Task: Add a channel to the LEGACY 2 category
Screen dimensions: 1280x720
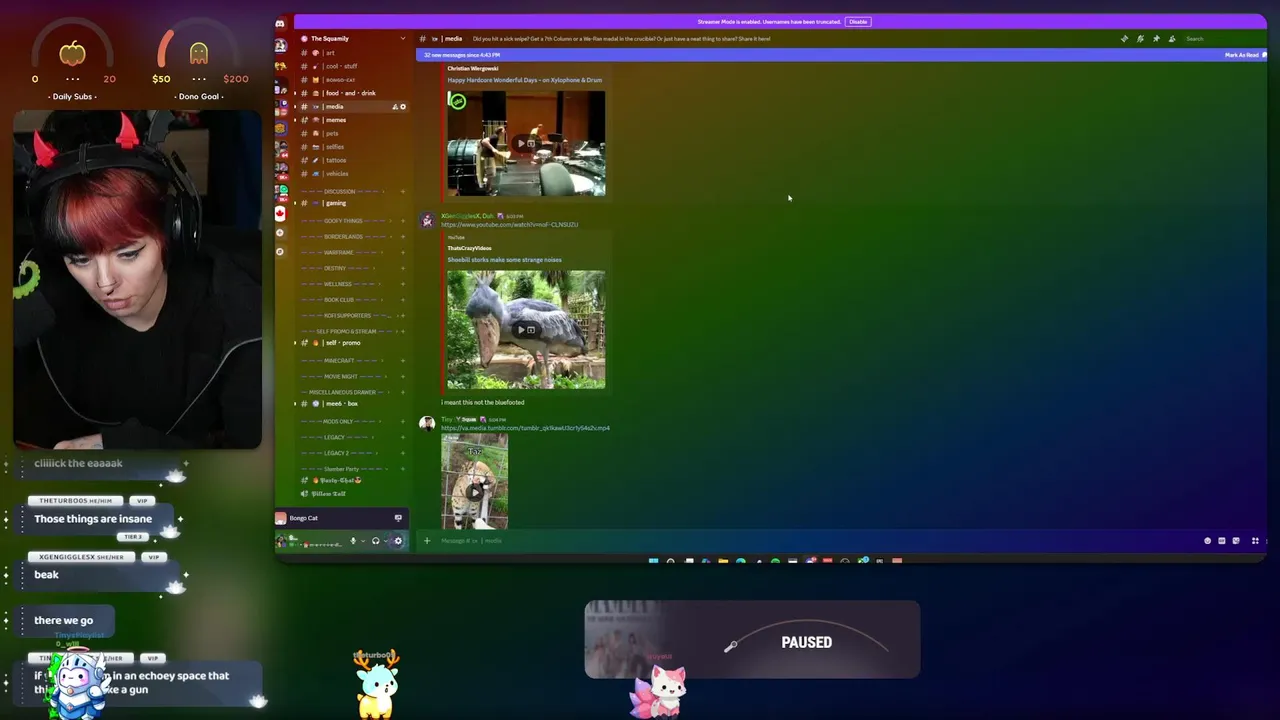Action: tap(403, 453)
